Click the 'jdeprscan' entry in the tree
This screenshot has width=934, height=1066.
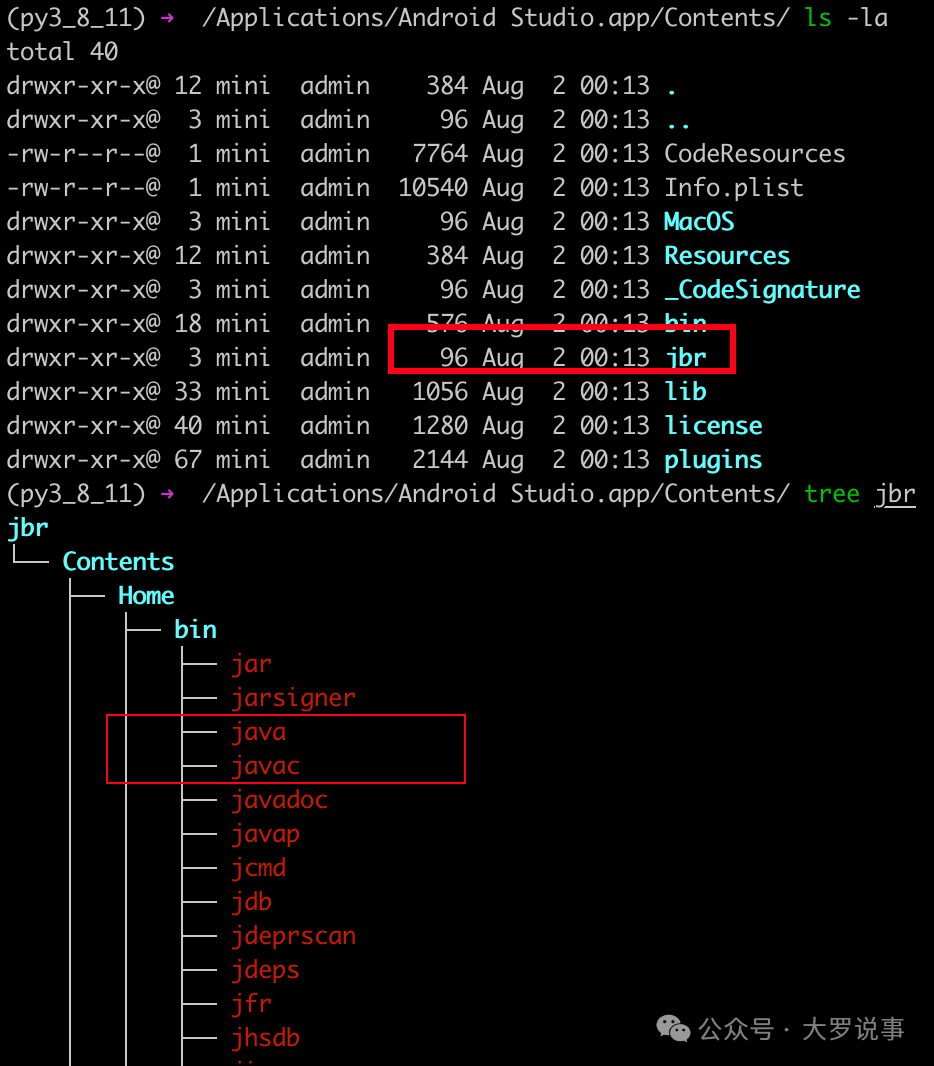(293, 936)
